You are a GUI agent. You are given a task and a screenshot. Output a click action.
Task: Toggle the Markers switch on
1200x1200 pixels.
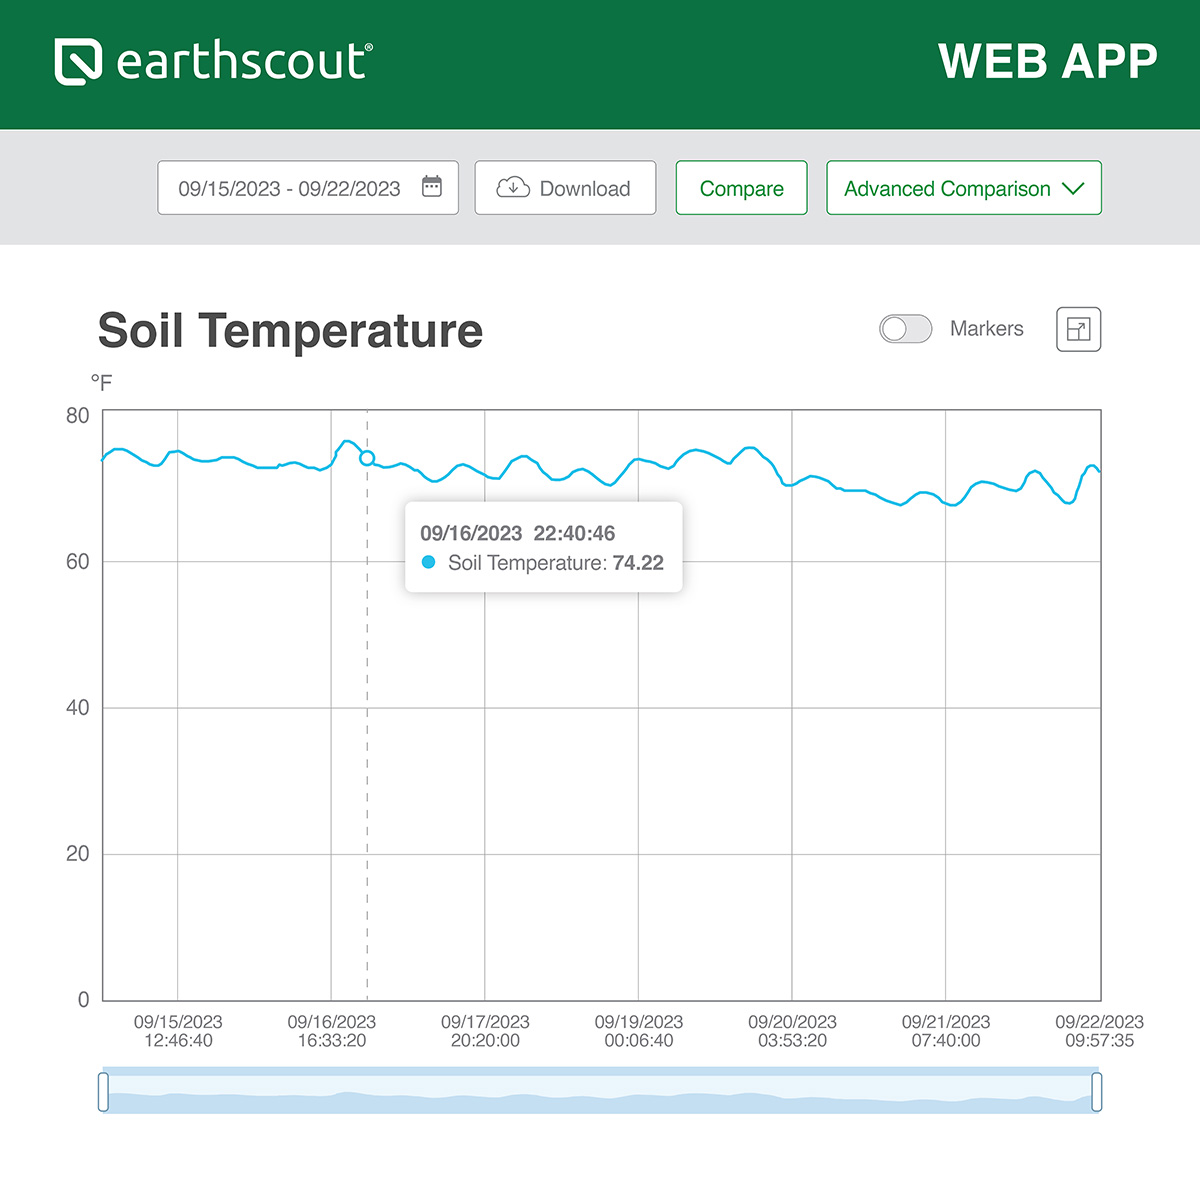tap(905, 329)
